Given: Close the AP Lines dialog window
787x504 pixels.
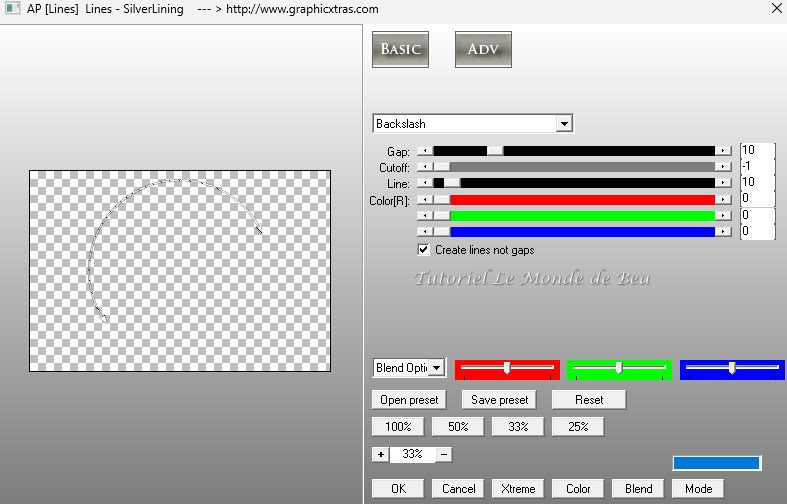Looking at the screenshot, I should pos(776,8).
